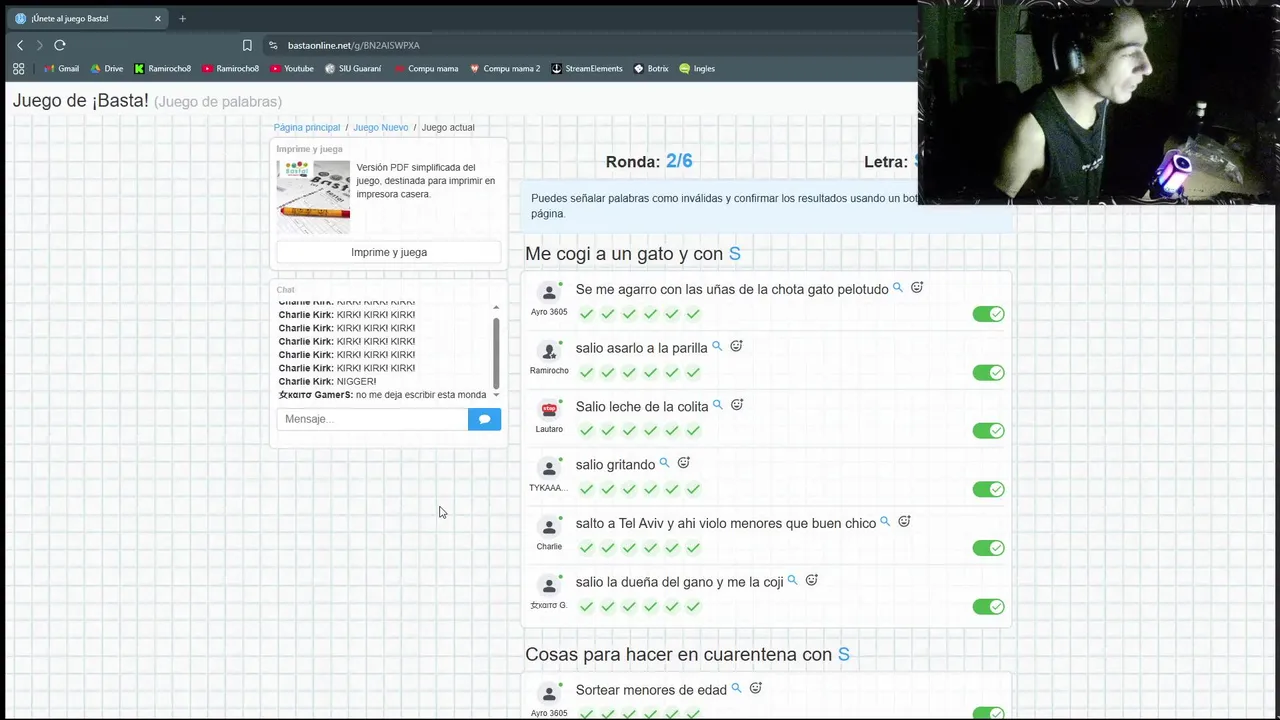Screen dimensions: 1280x720
Task: Toggle validity of Lautaro's answer
Action: point(988,431)
